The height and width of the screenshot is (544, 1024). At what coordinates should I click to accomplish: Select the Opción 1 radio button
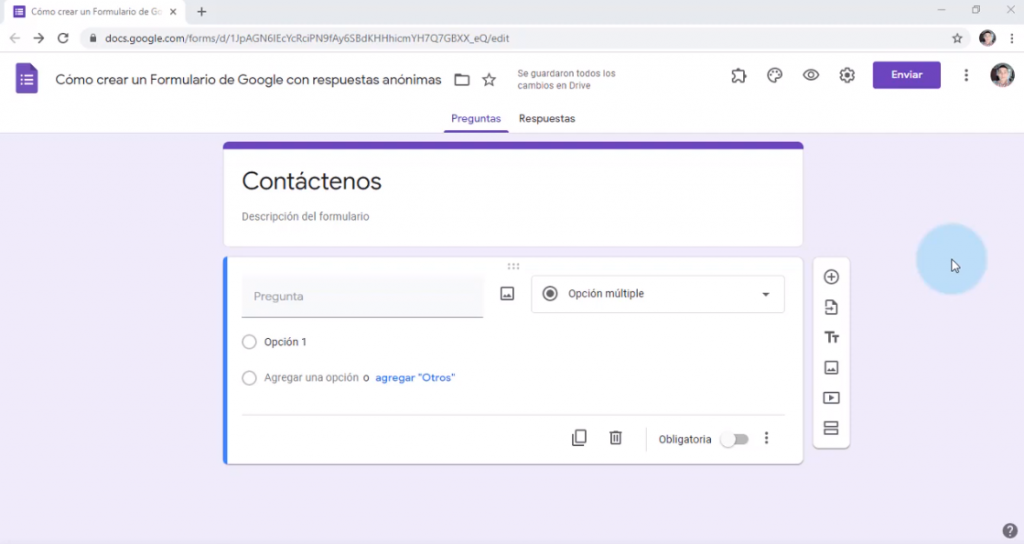pyautogui.click(x=250, y=342)
